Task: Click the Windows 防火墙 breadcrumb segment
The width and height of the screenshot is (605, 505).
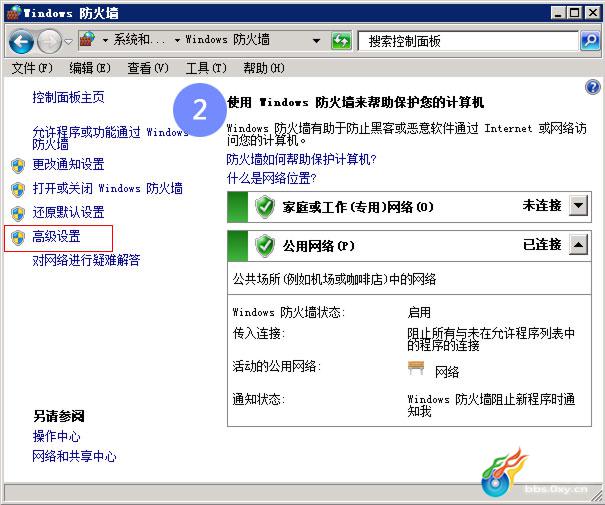Action: click(x=227, y=40)
